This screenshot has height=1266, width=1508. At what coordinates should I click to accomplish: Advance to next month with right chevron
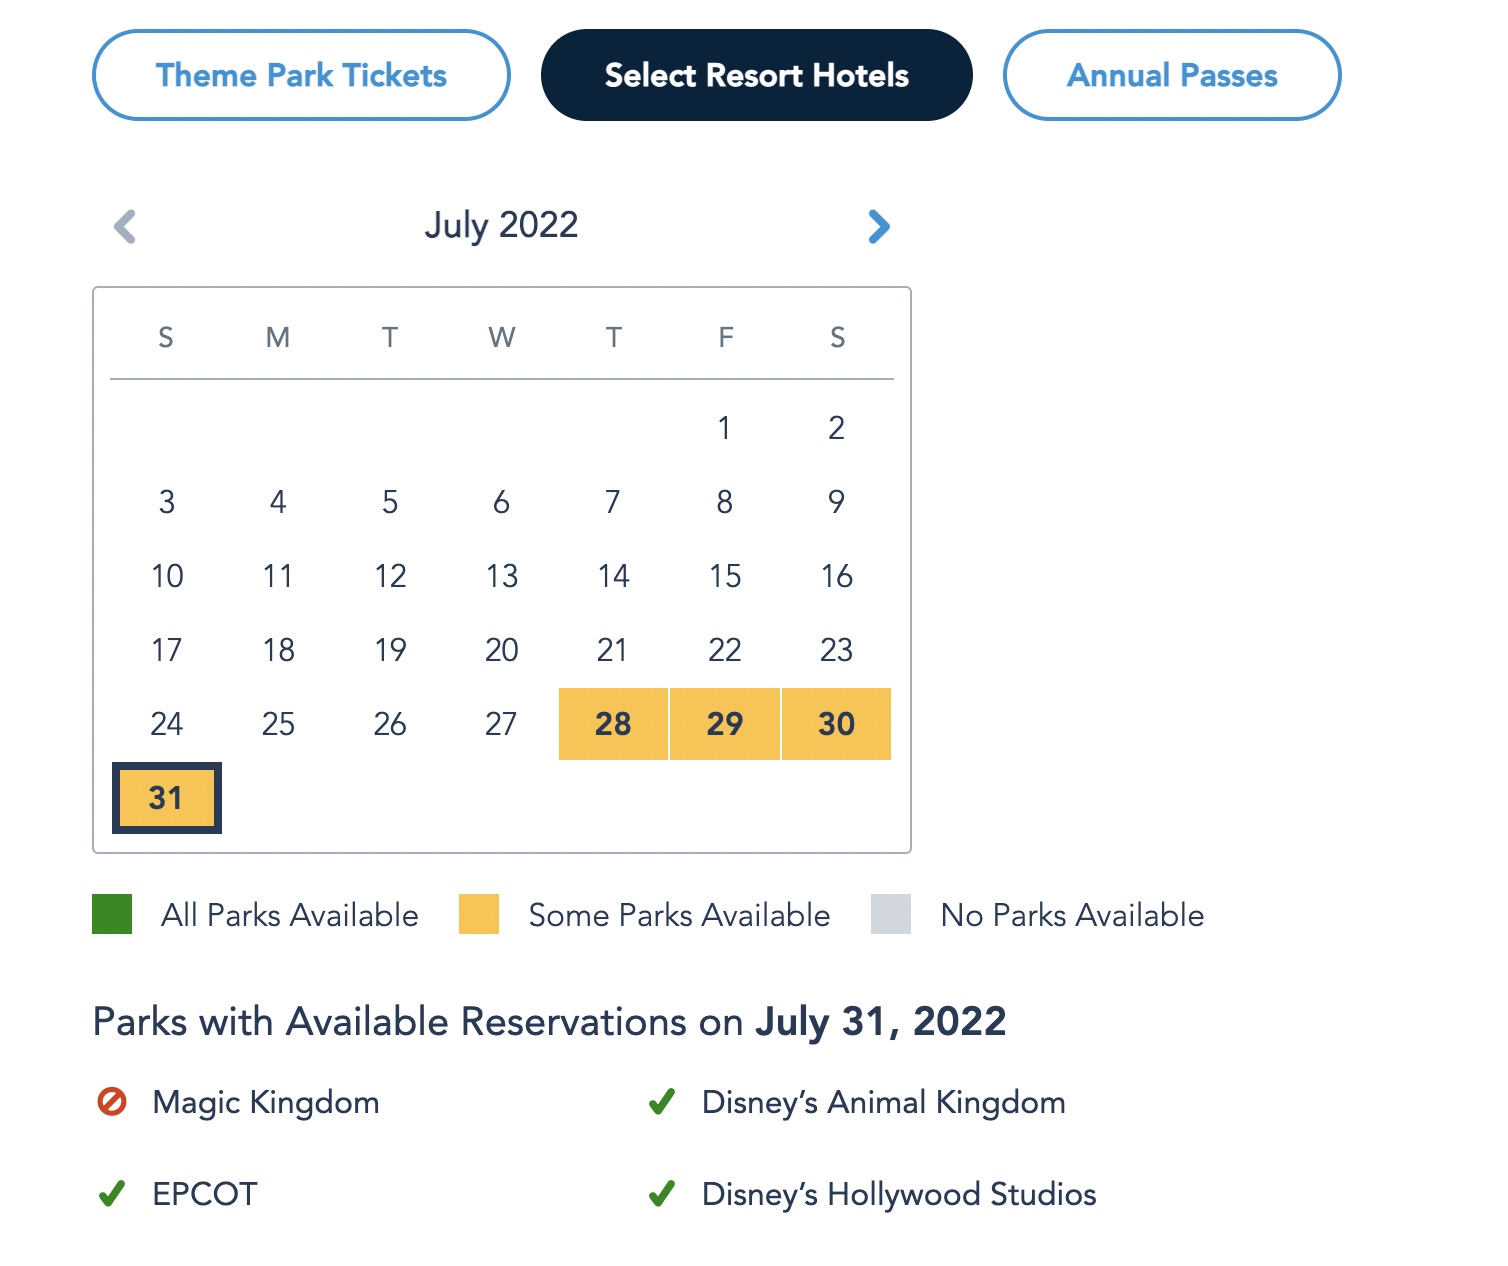point(879,226)
